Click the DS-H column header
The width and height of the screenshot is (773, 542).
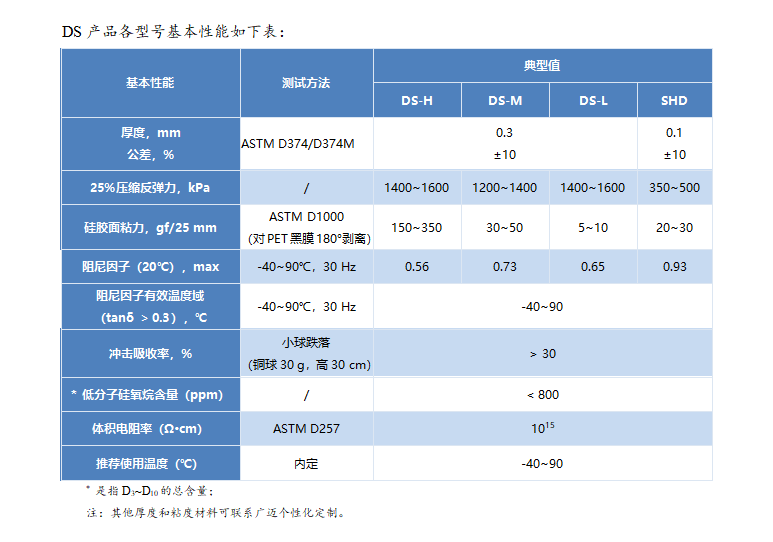click(417, 100)
